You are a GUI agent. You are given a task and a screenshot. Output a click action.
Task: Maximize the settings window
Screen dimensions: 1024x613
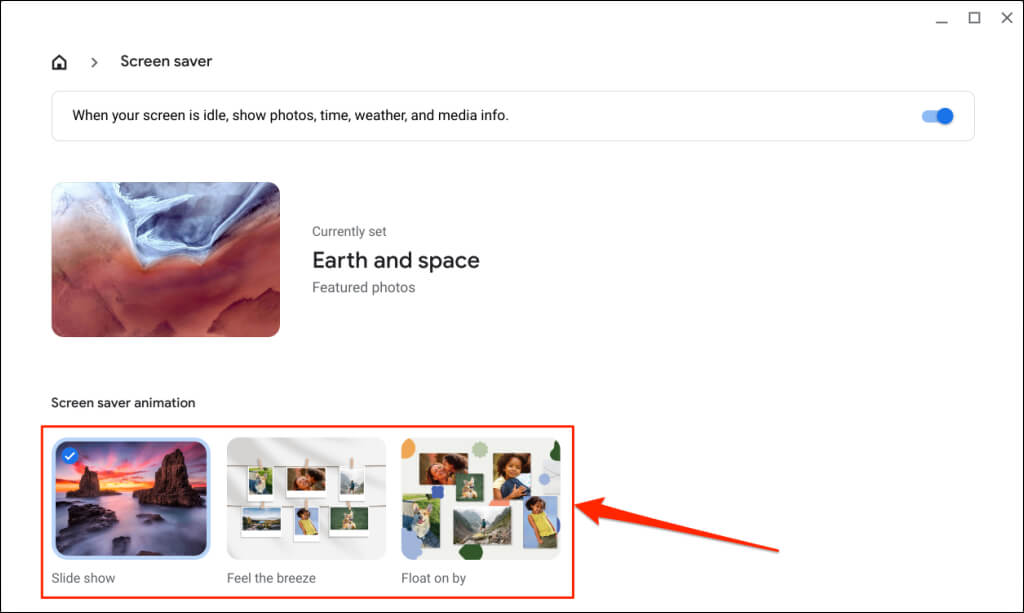click(973, 18)
